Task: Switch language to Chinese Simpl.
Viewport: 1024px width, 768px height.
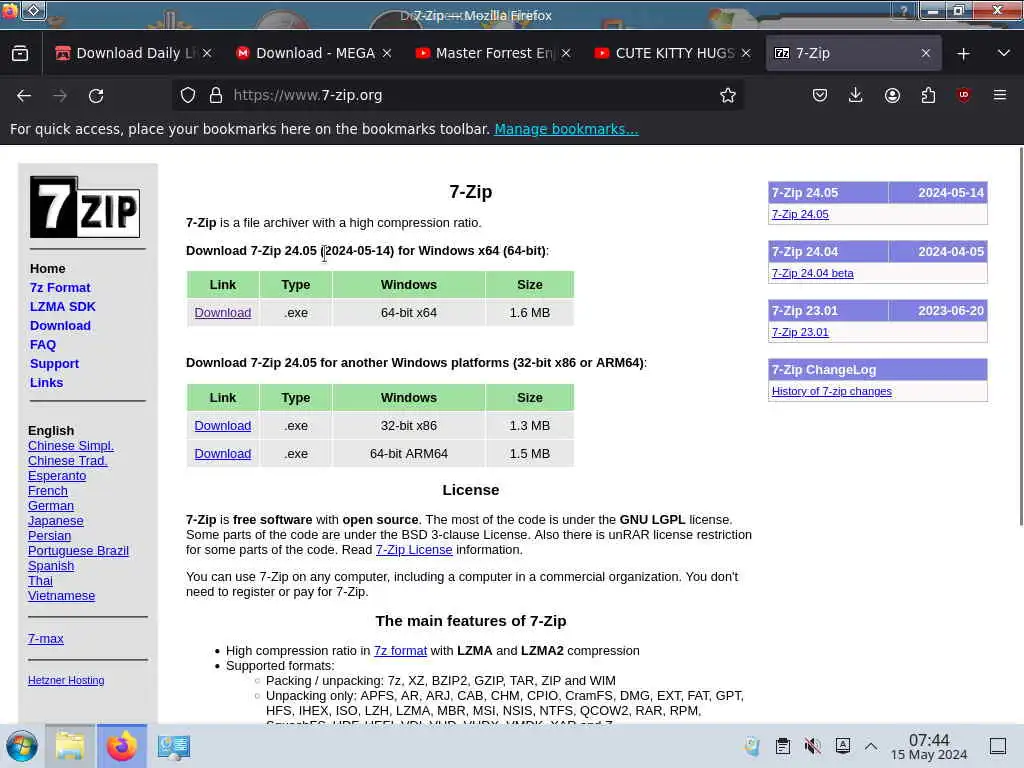Action: tap(71, 445)
